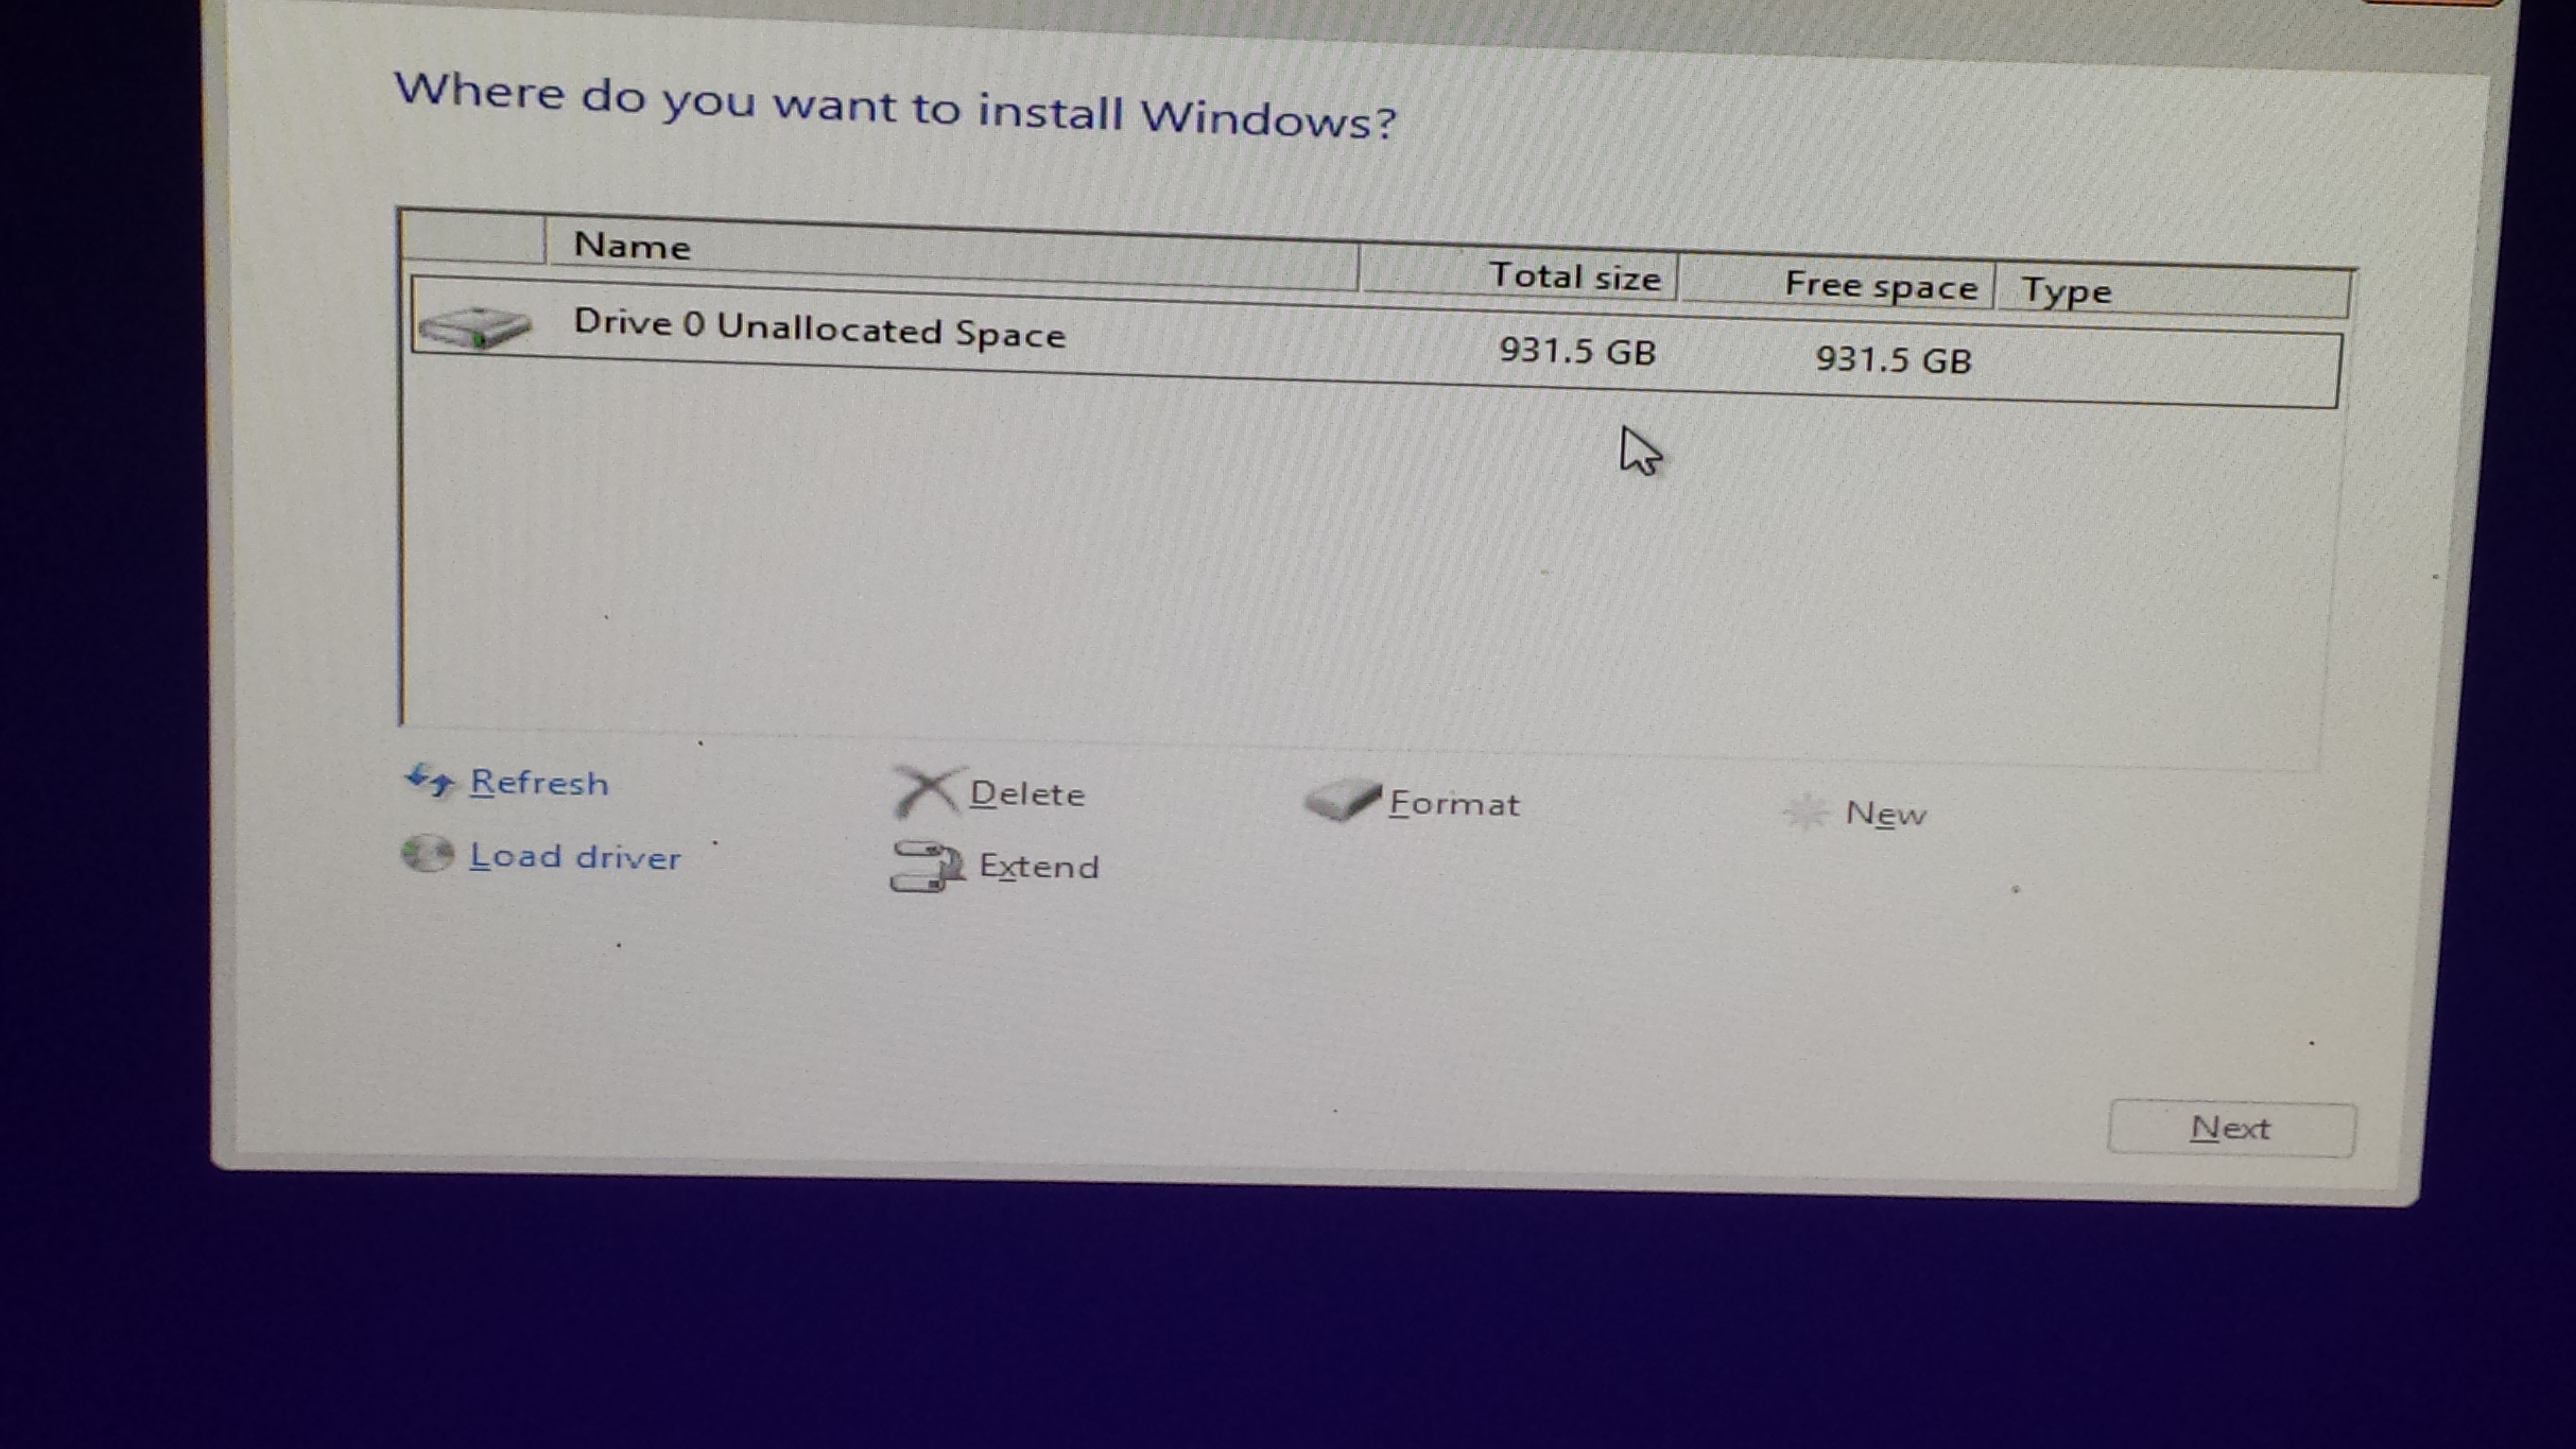Click the Load driver disc icon

[428, 854]
